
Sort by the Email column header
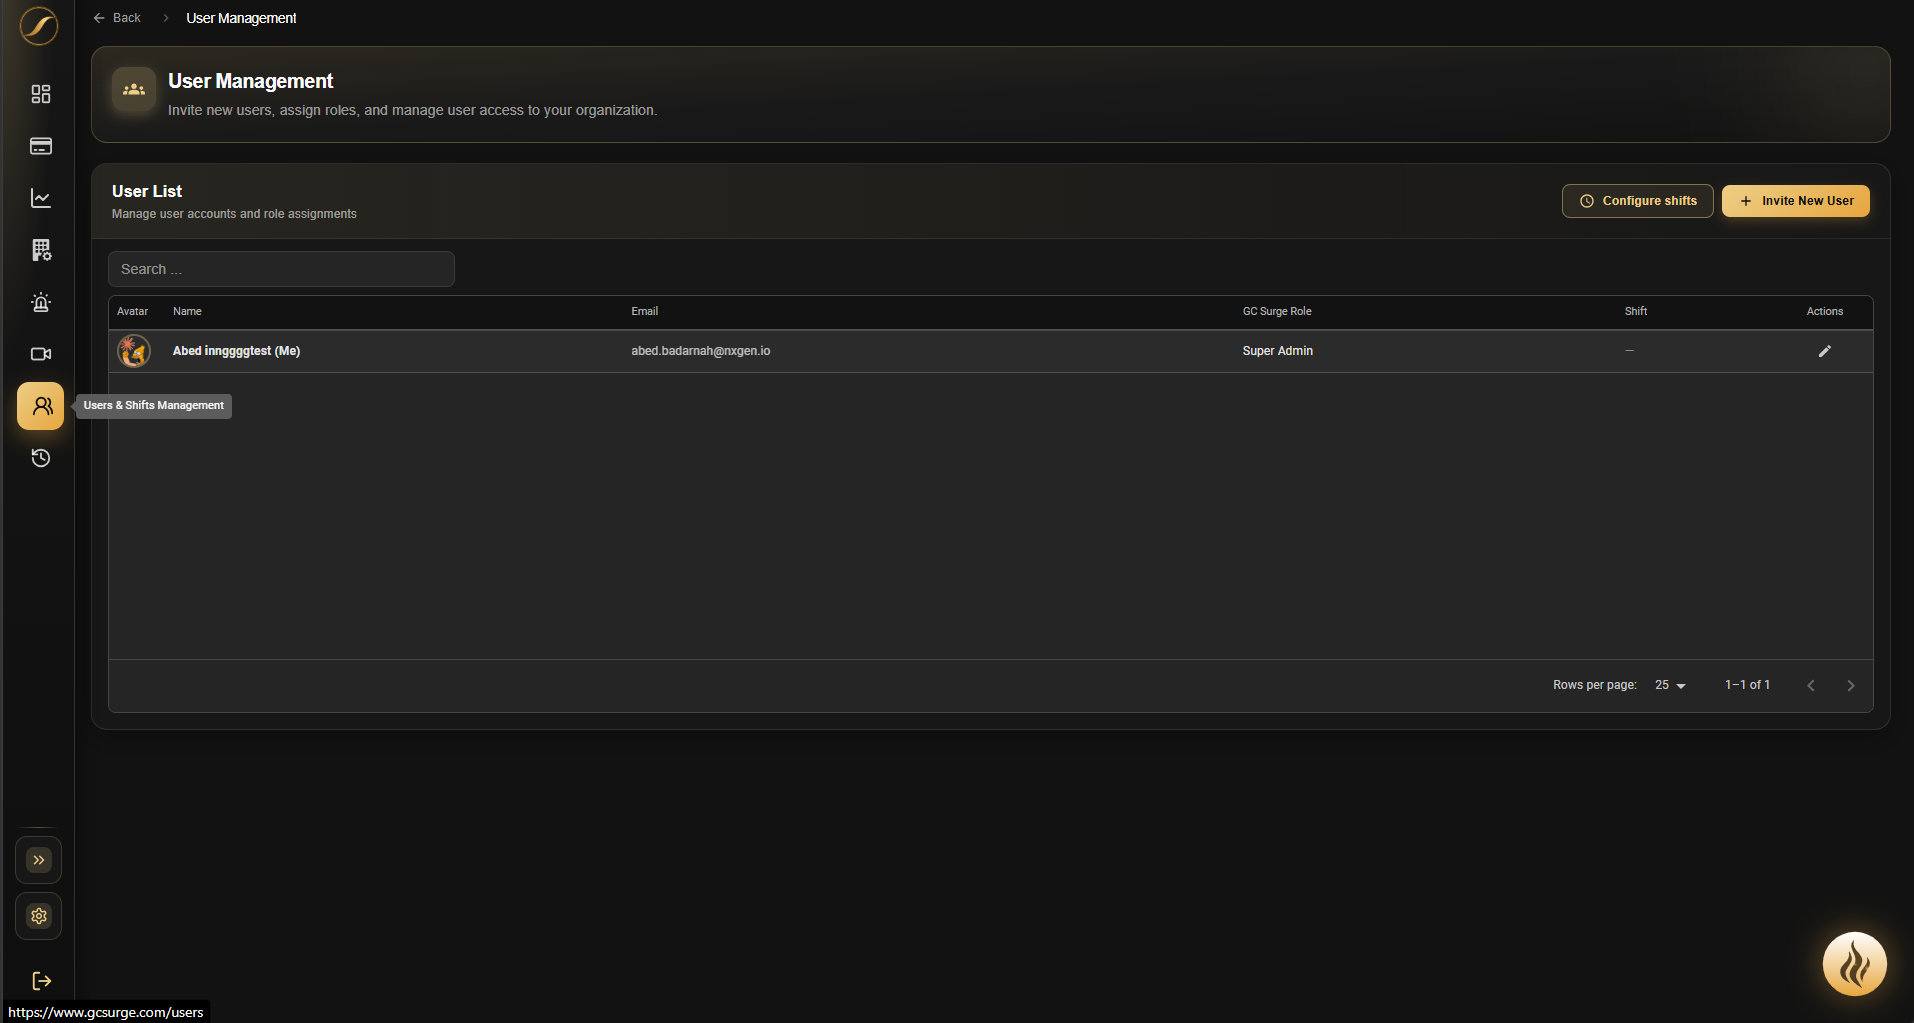click(644, 311)
